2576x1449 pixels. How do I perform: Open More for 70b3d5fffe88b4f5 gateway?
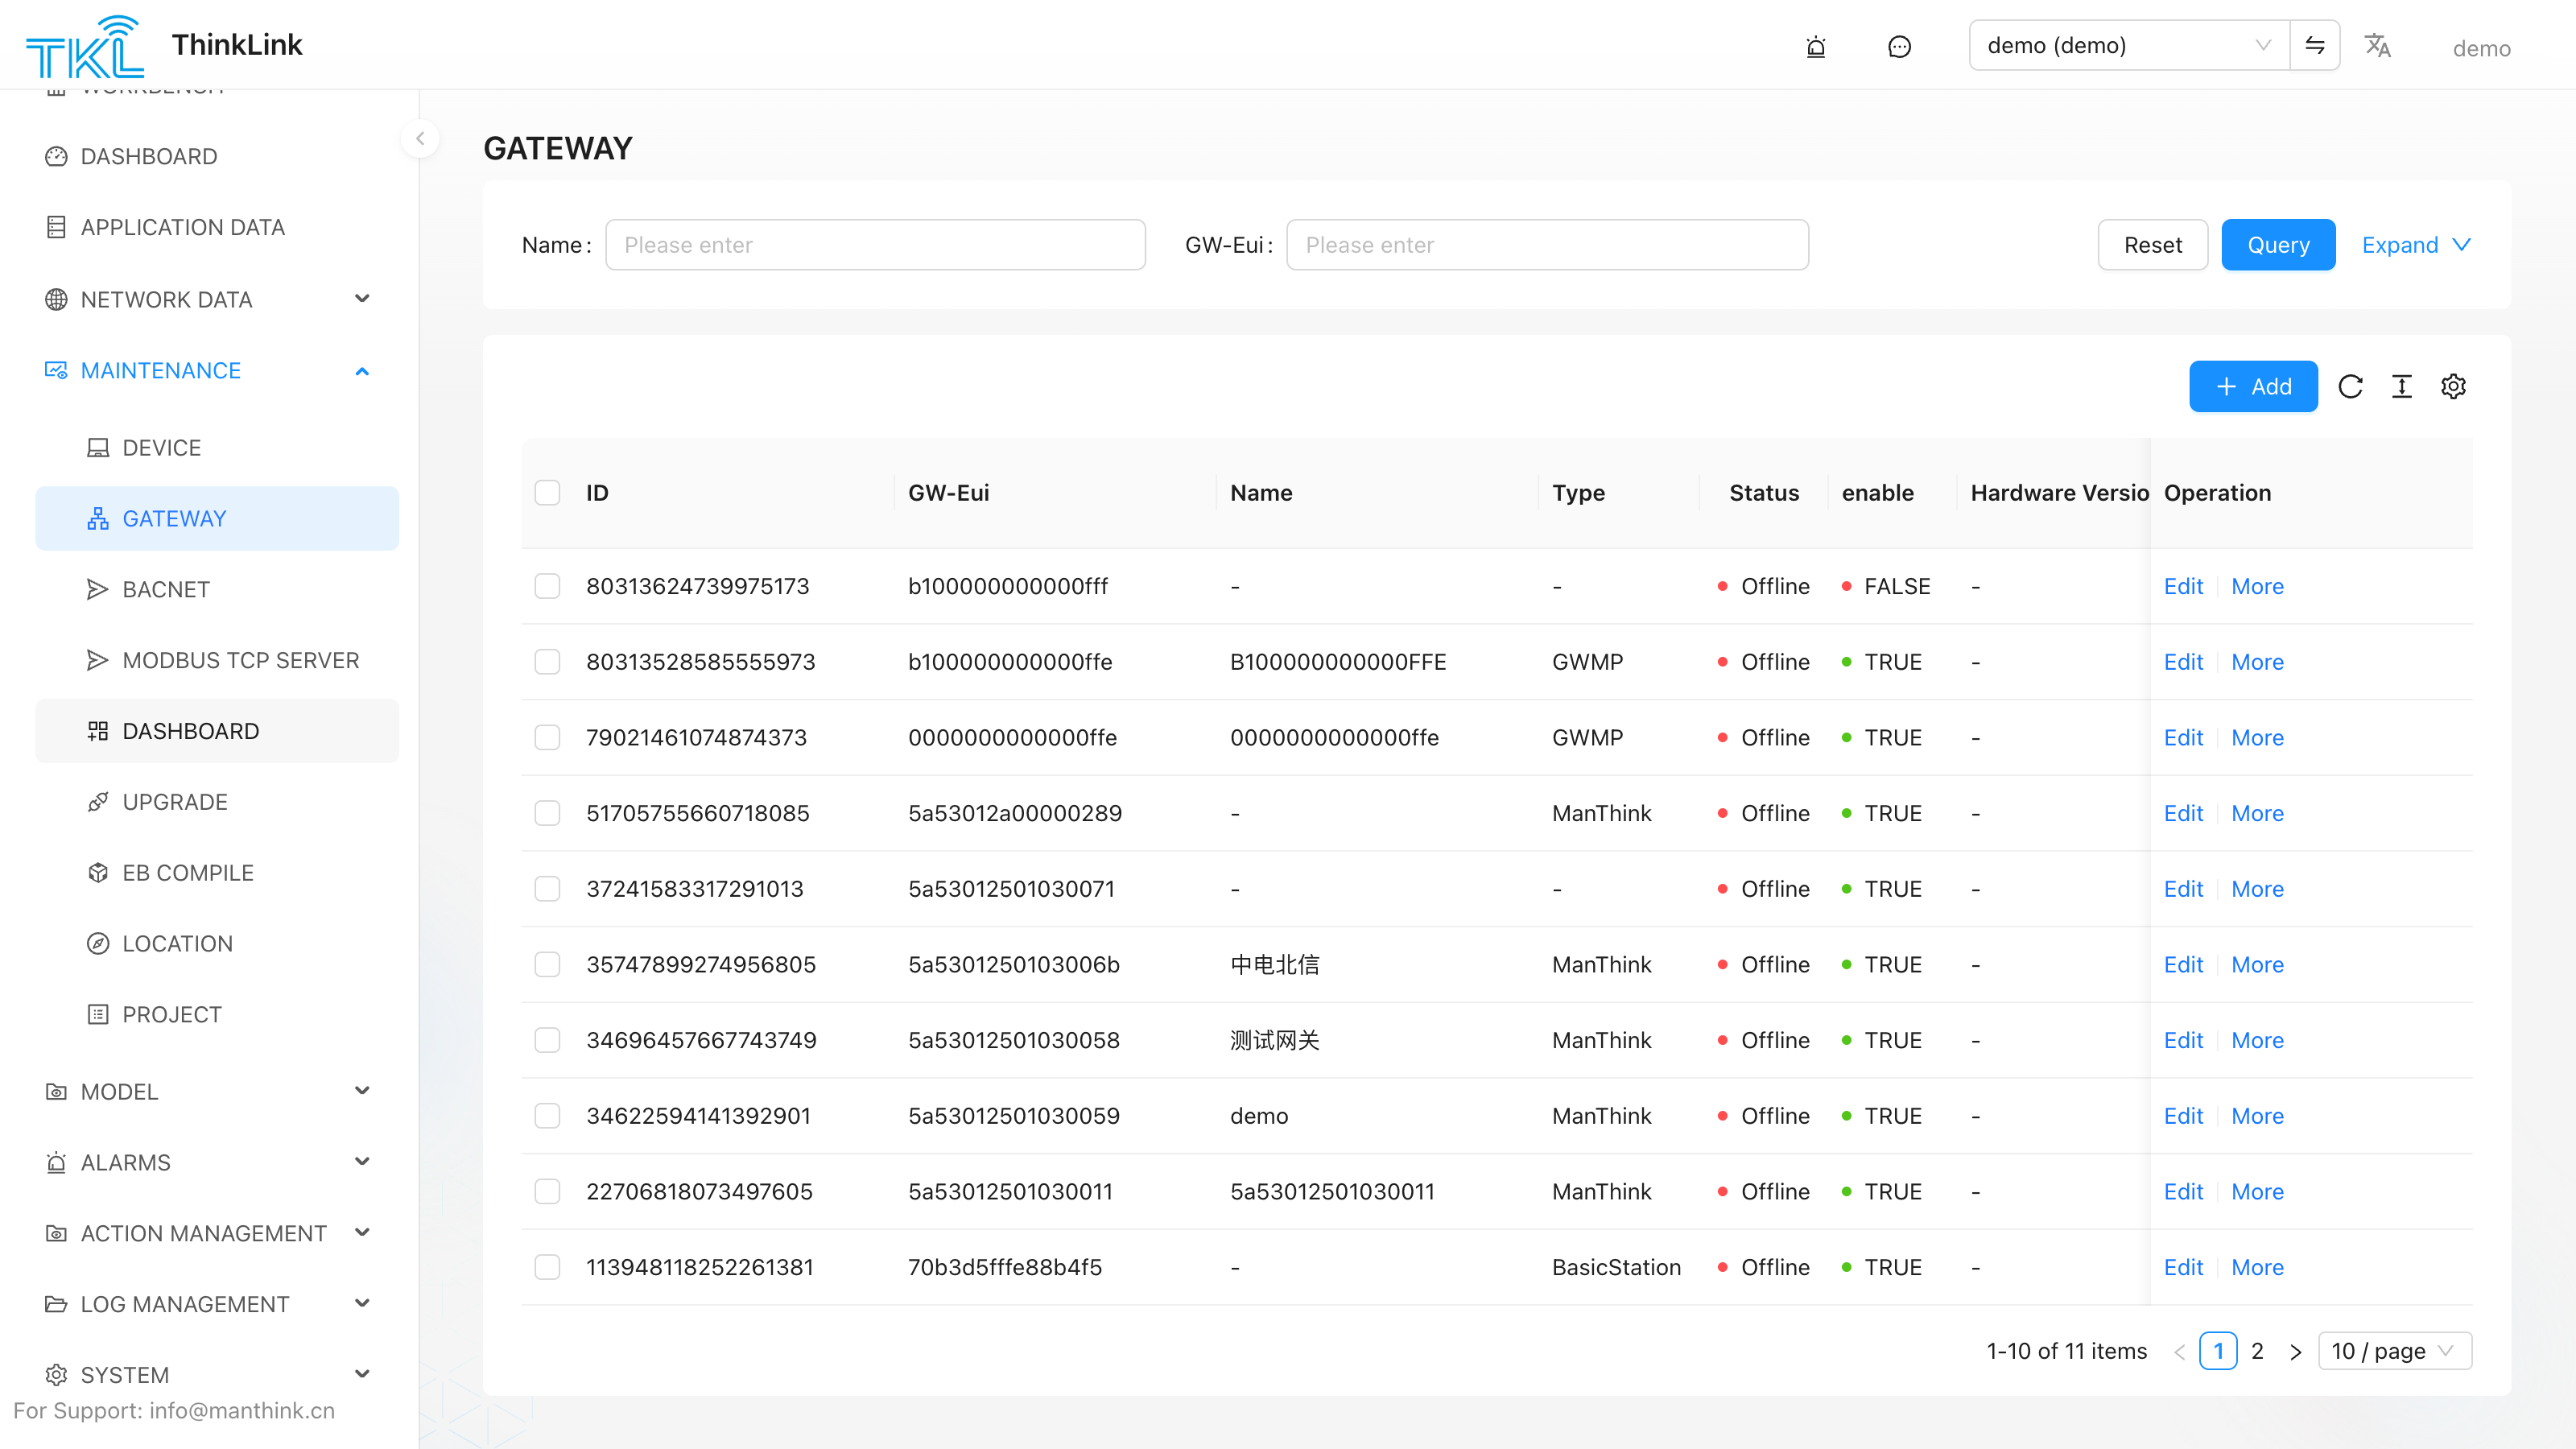2257,1267
